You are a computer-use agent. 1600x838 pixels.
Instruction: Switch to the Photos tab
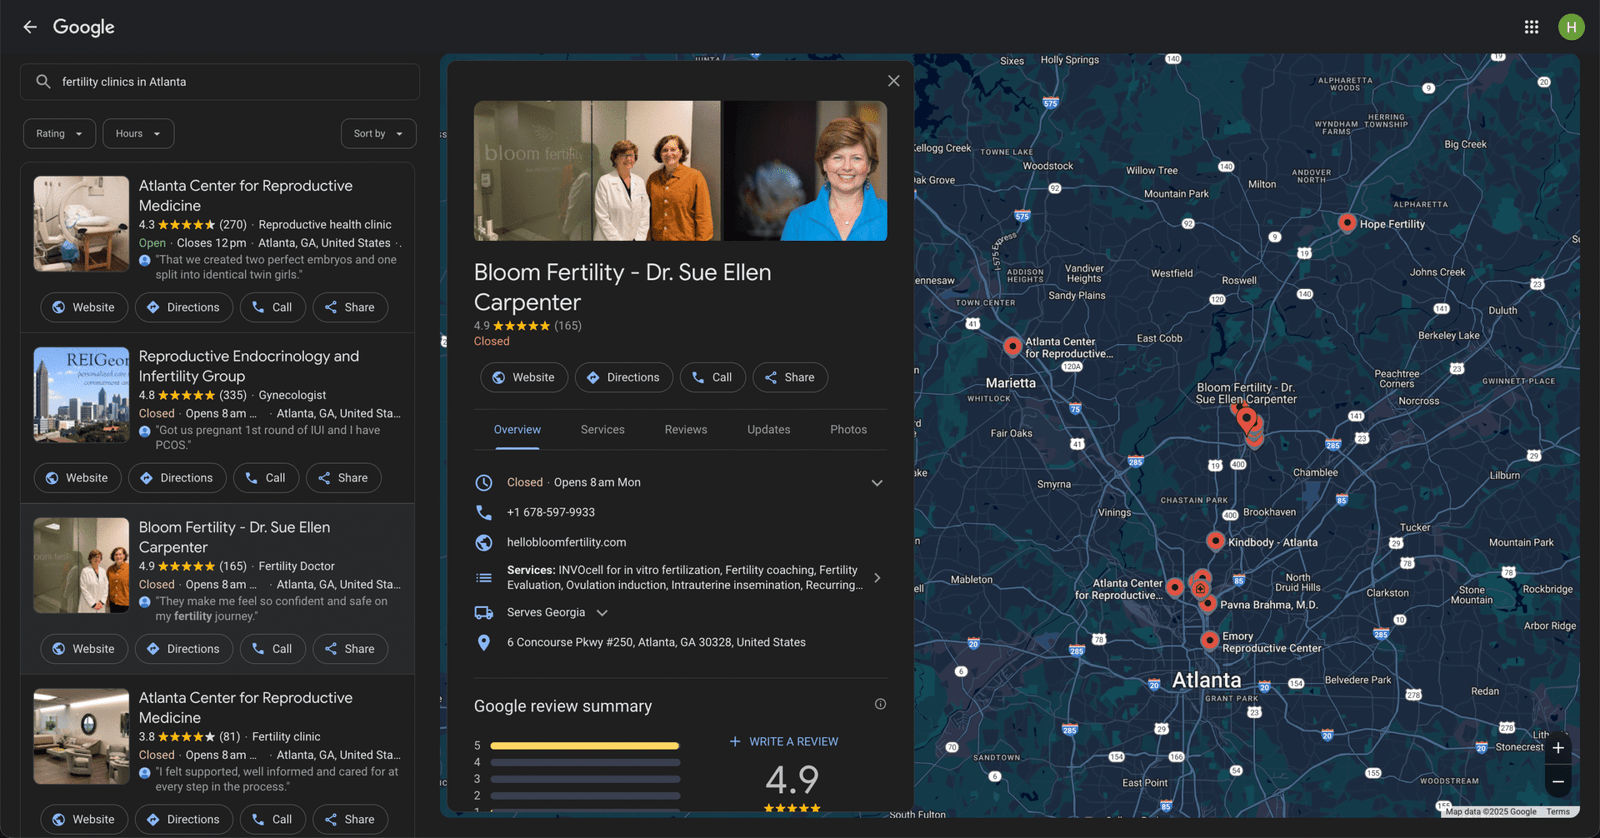[x=849, y=430]
